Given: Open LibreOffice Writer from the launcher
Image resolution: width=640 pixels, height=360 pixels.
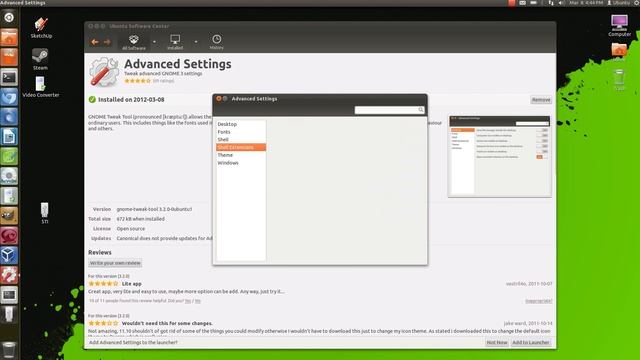Looking at the screenshot, I should click(9, 137).
